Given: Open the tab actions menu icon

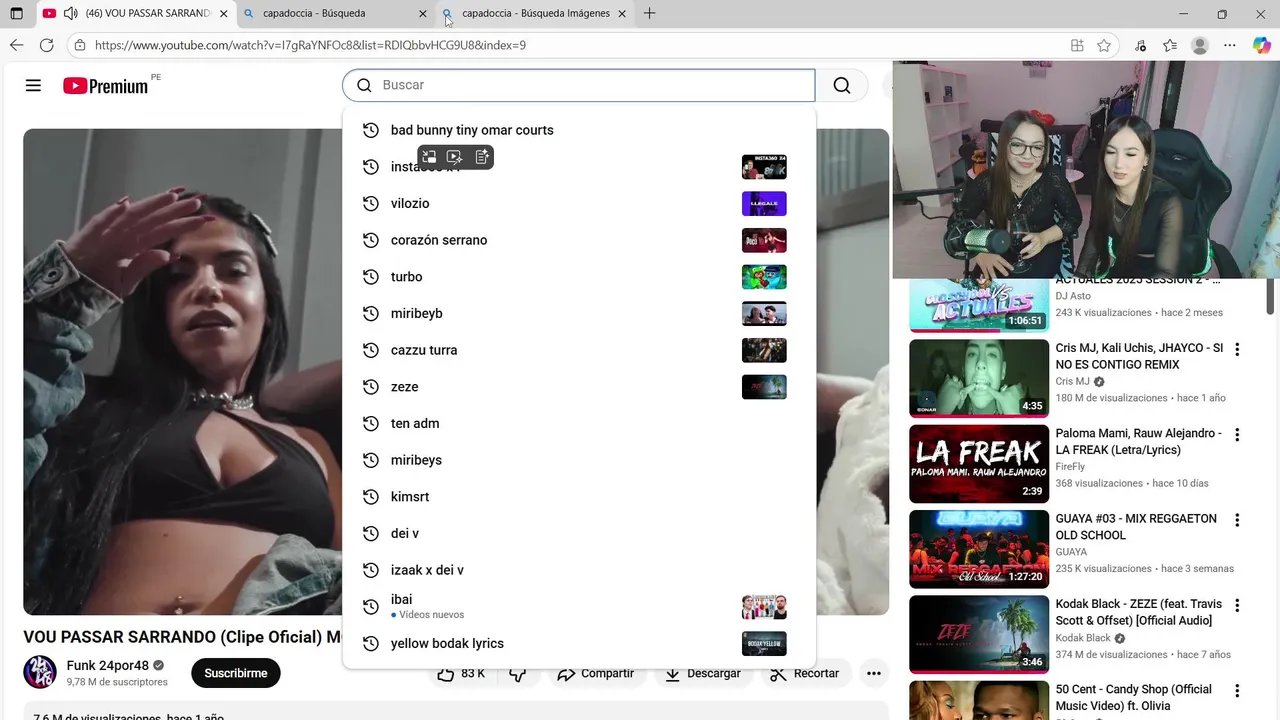Looking at the screenshot, I should 16,14.
